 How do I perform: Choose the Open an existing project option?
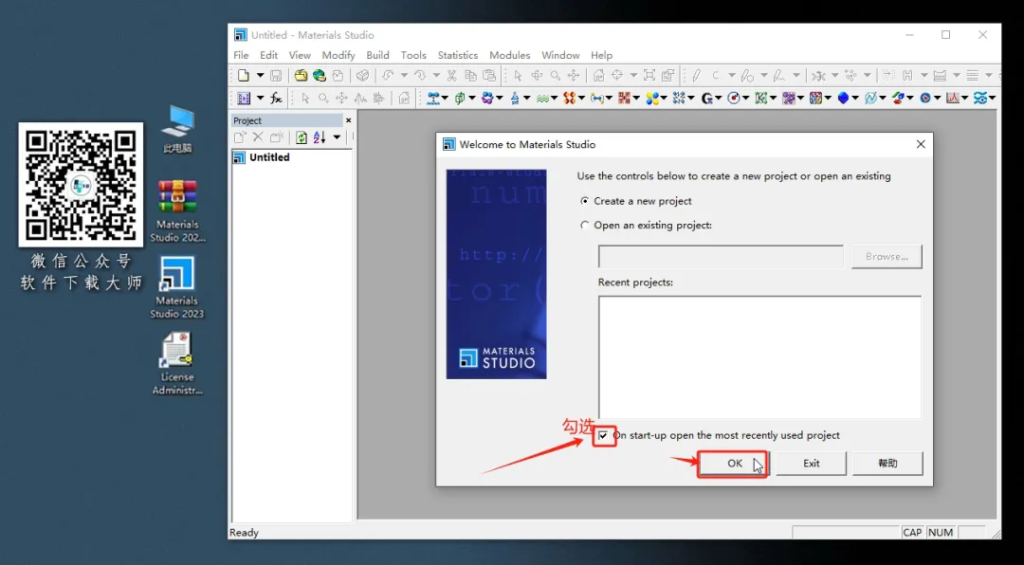pyautogui.click(x=585, y=225)
